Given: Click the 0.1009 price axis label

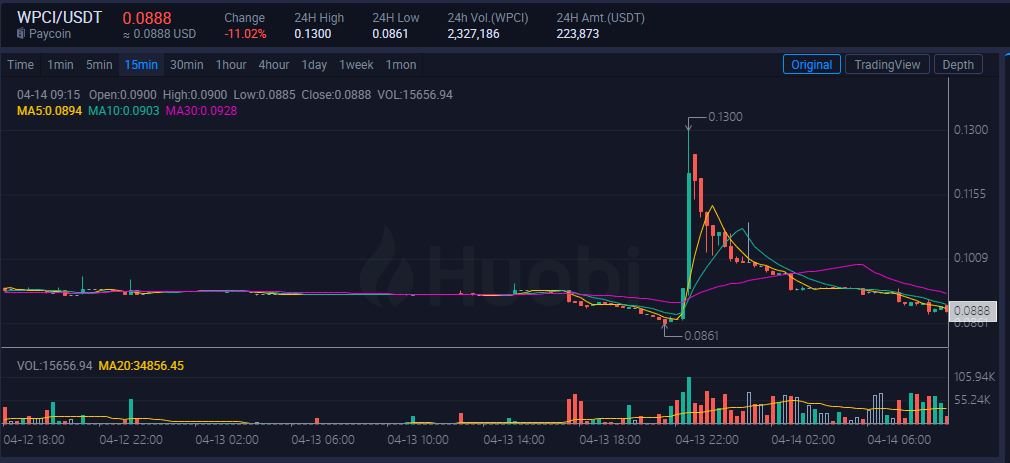Looking at the screenshot, I should coord(971,258).
